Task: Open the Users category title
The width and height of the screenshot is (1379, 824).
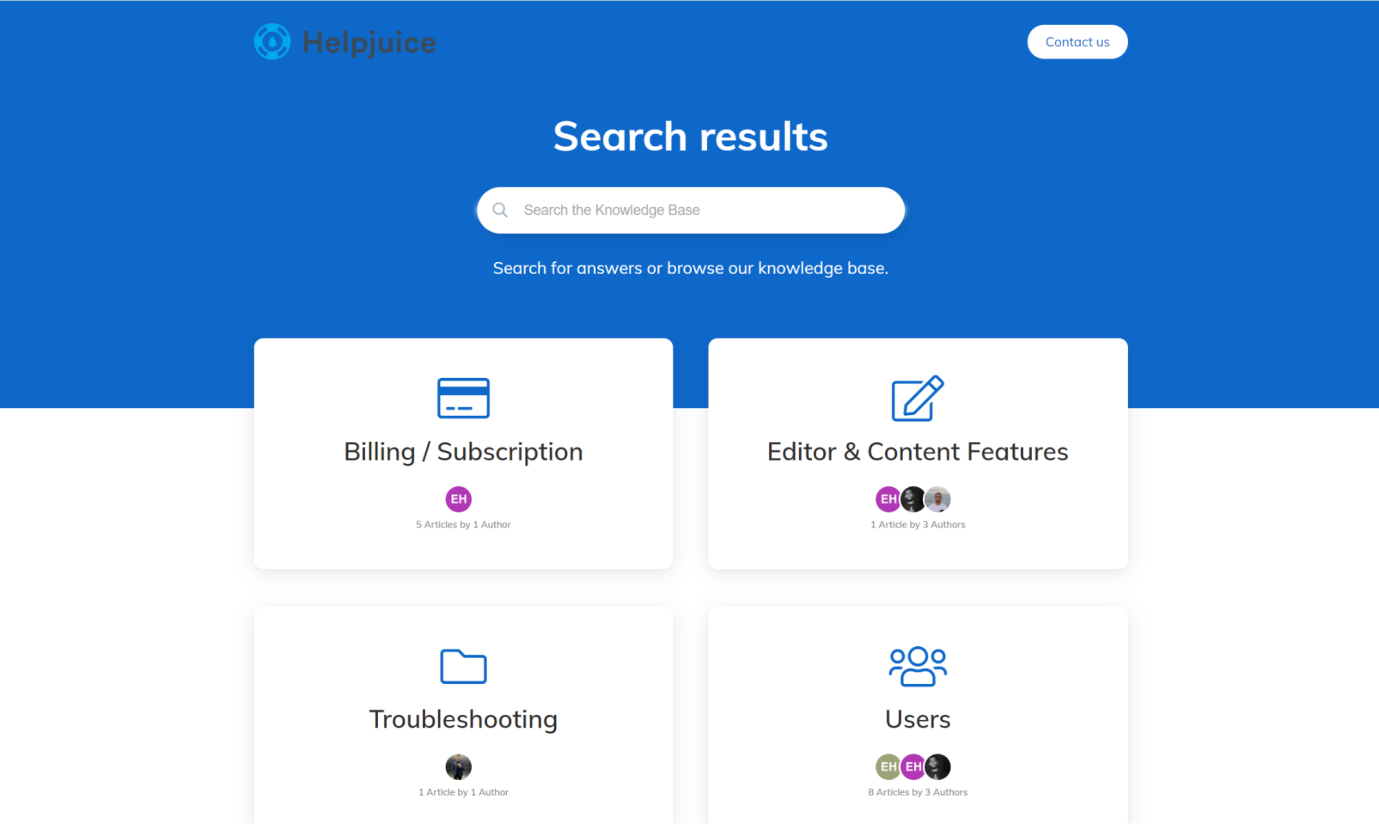Action: (917, 720)
